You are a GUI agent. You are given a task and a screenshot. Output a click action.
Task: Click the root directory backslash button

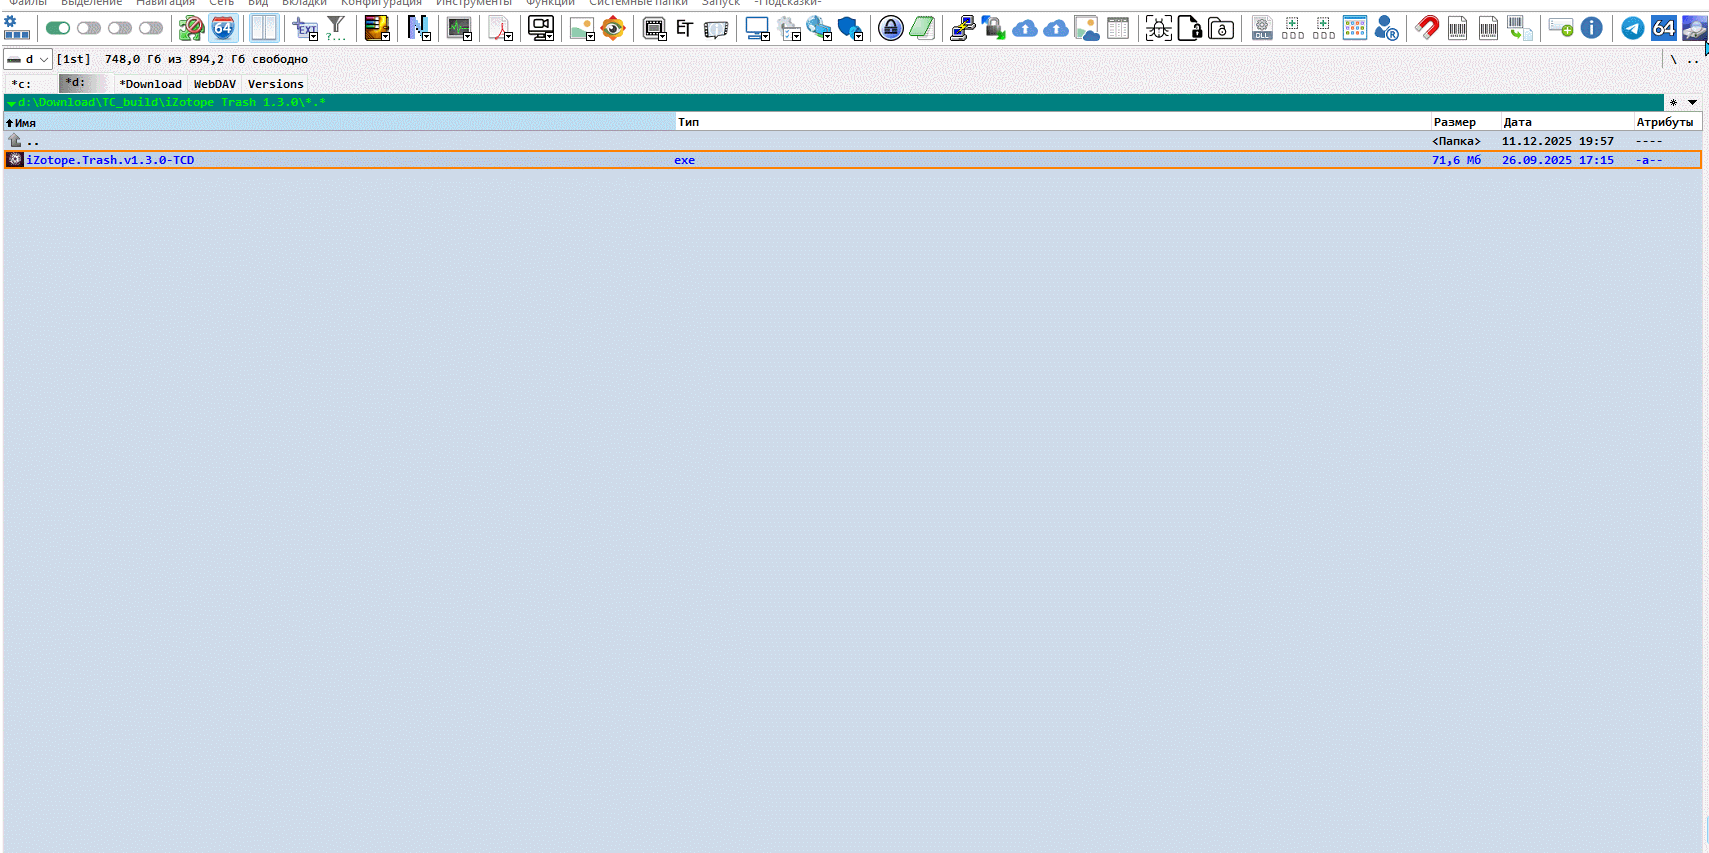pos(1673,60)
